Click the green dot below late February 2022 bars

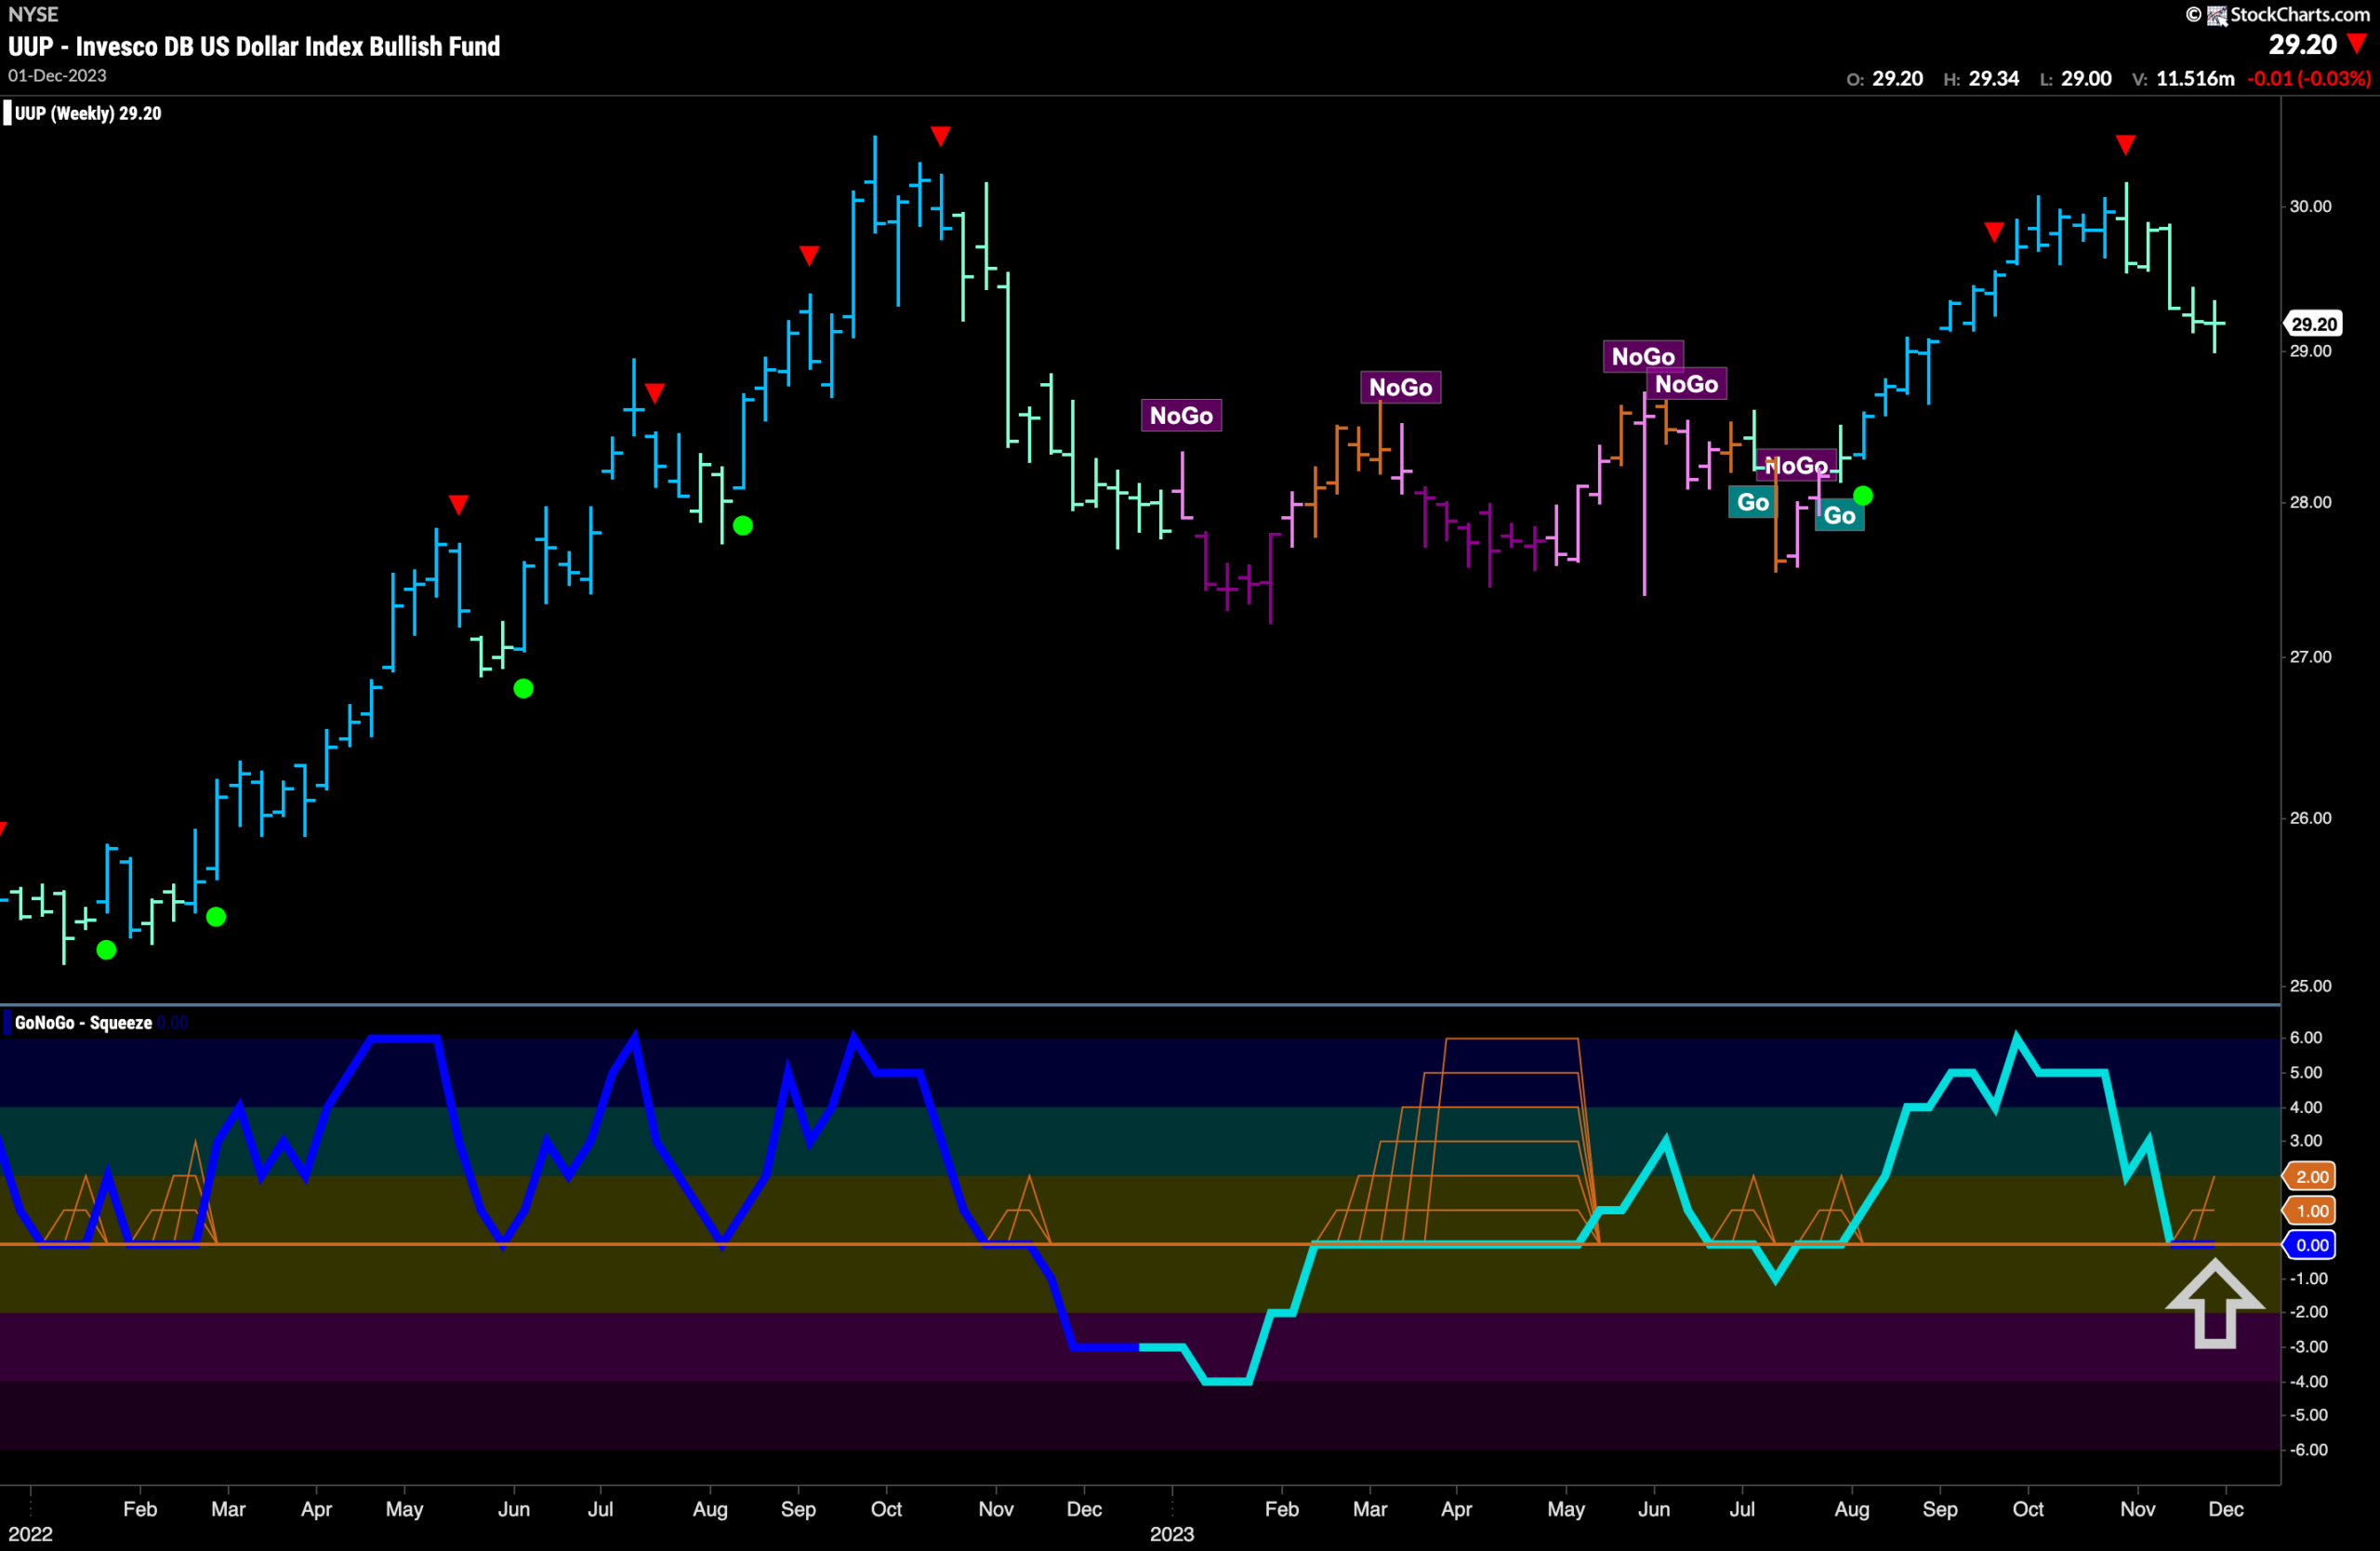coord(216,916)
